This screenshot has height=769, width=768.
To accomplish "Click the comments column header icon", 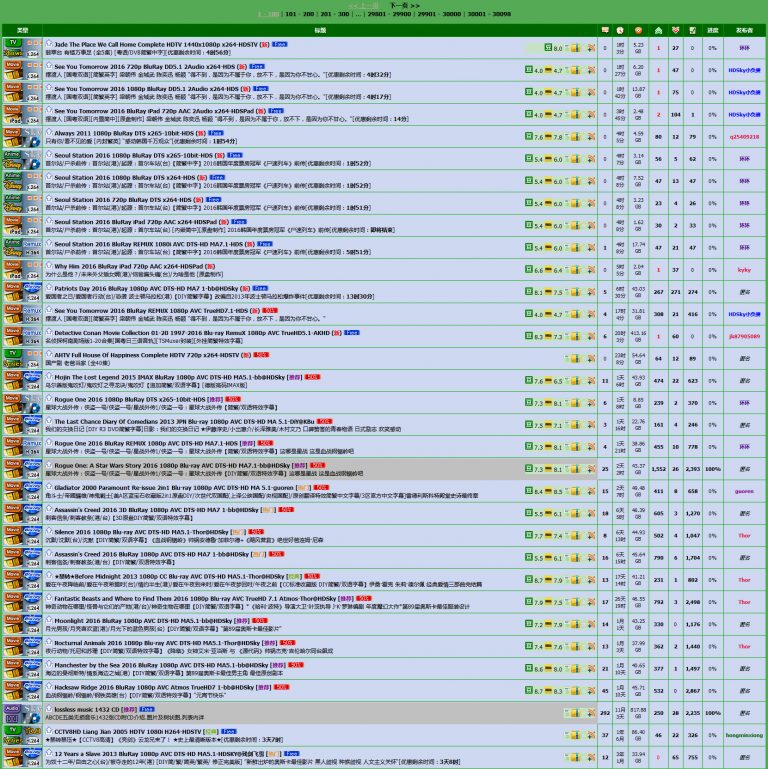I will tap(604, 30).
